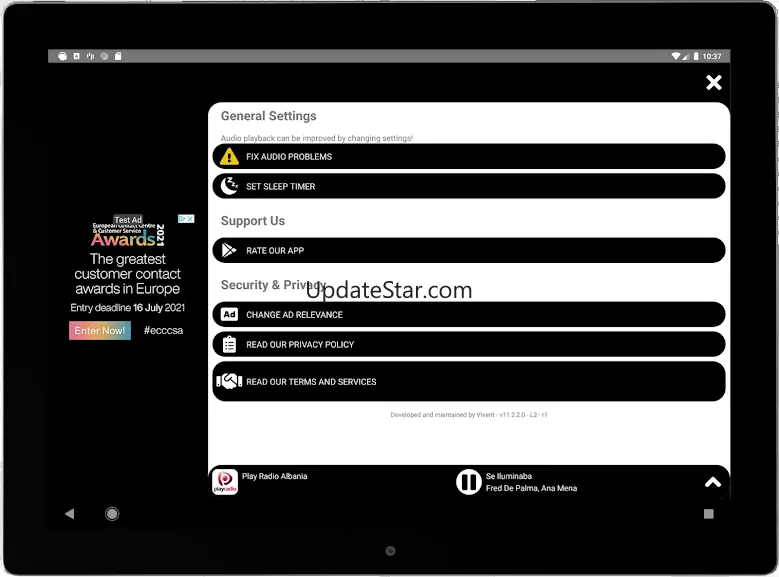Select the Play Radio Albania station name

click(275, 476)
